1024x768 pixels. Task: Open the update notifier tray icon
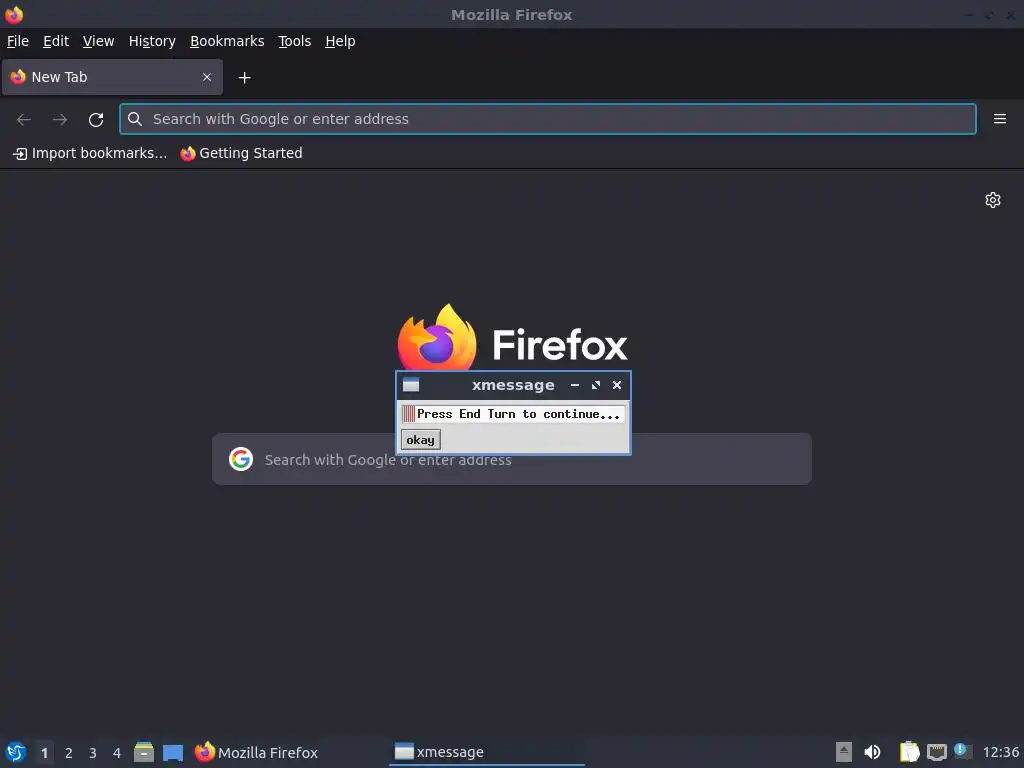coord(963,751)
